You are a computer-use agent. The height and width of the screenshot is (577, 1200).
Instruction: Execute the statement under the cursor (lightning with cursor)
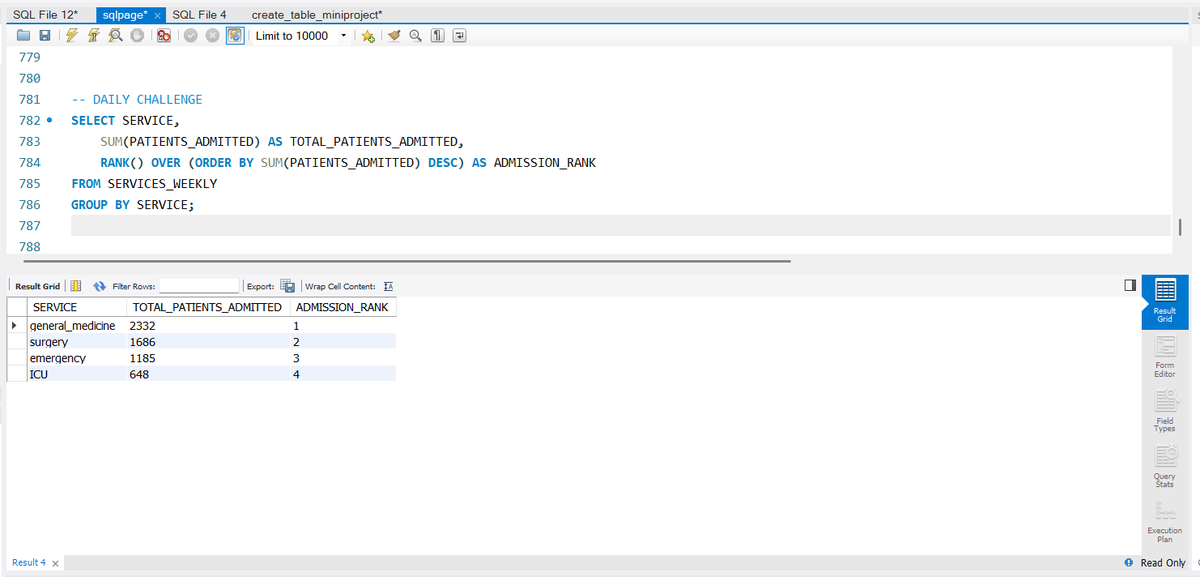coord(93,36)
